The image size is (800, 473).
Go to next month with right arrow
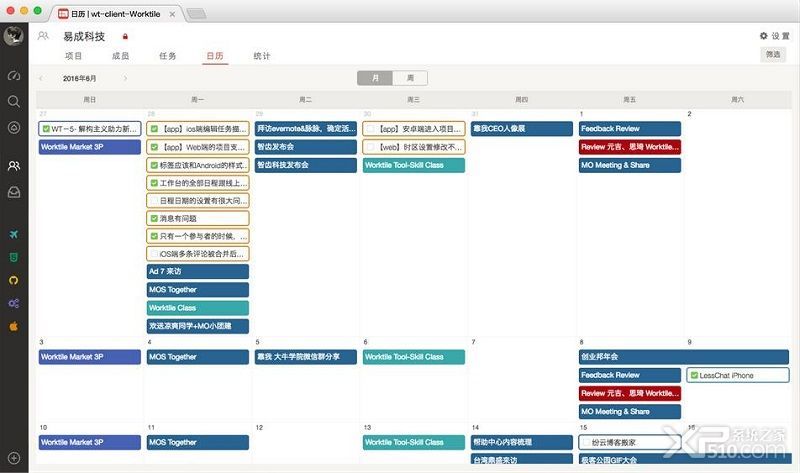126,79
